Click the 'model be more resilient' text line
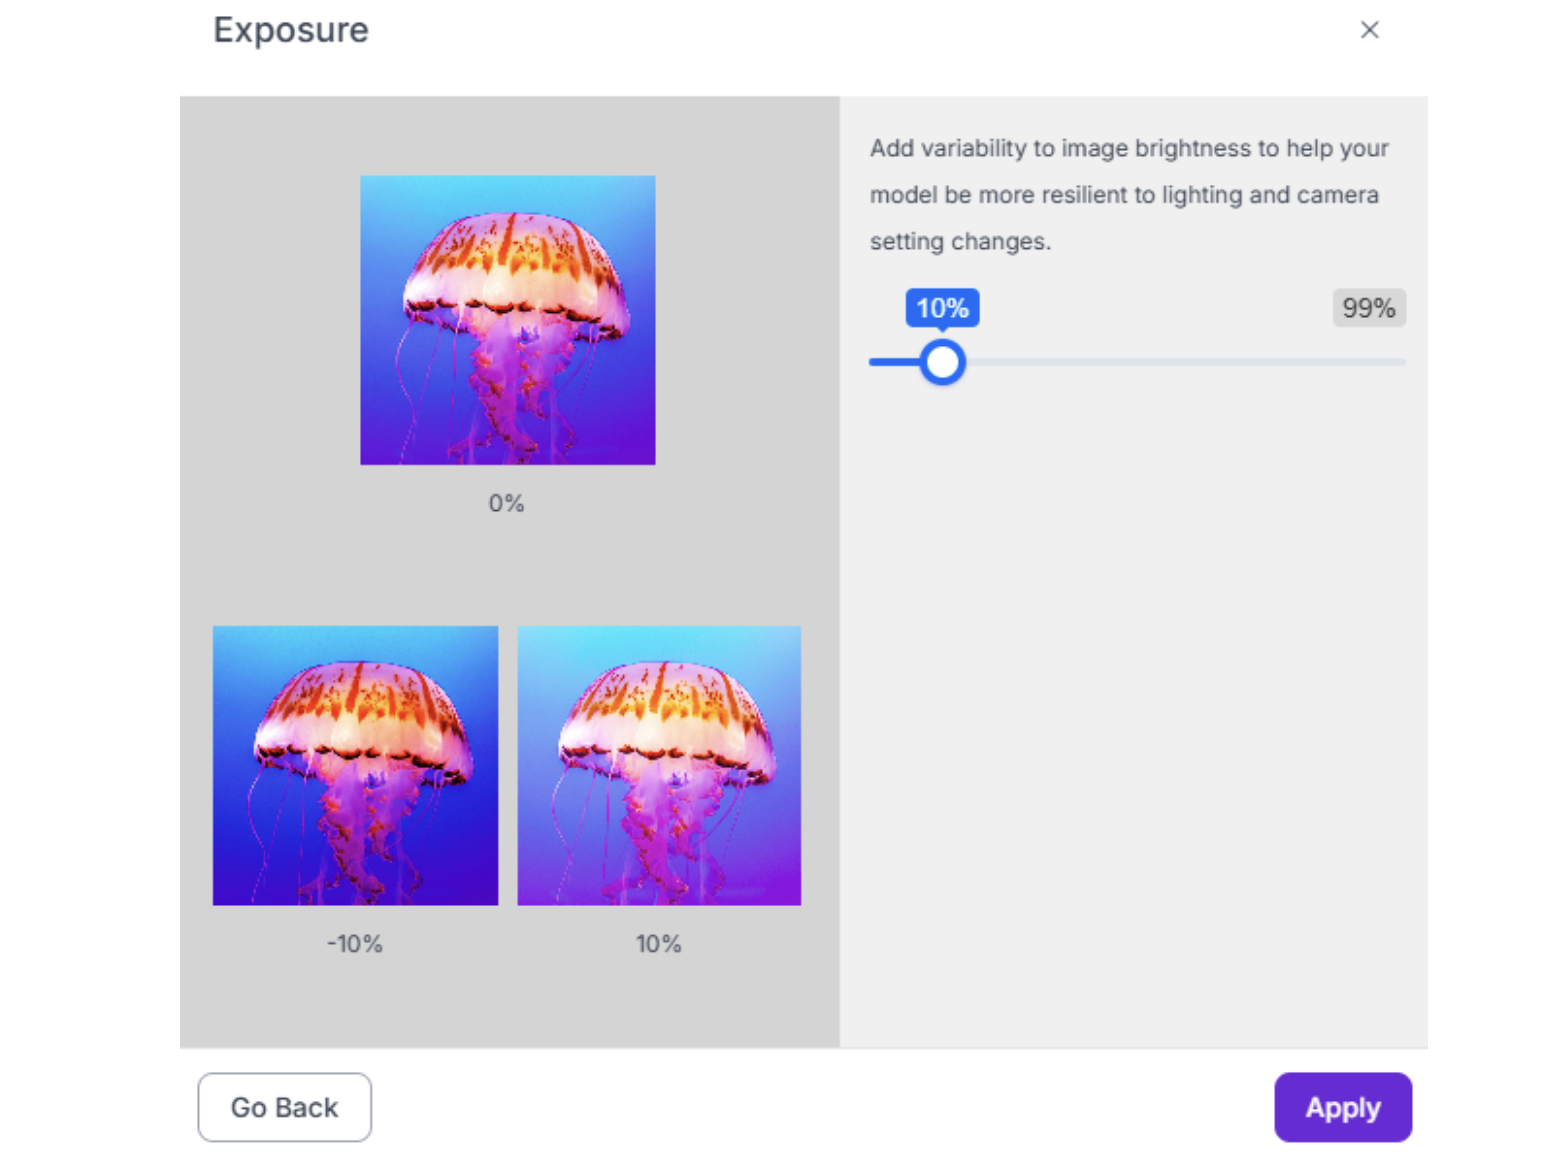The height and width of the screenshot is (1162, 1568). pyautogui.click(x=1124, y=195)
